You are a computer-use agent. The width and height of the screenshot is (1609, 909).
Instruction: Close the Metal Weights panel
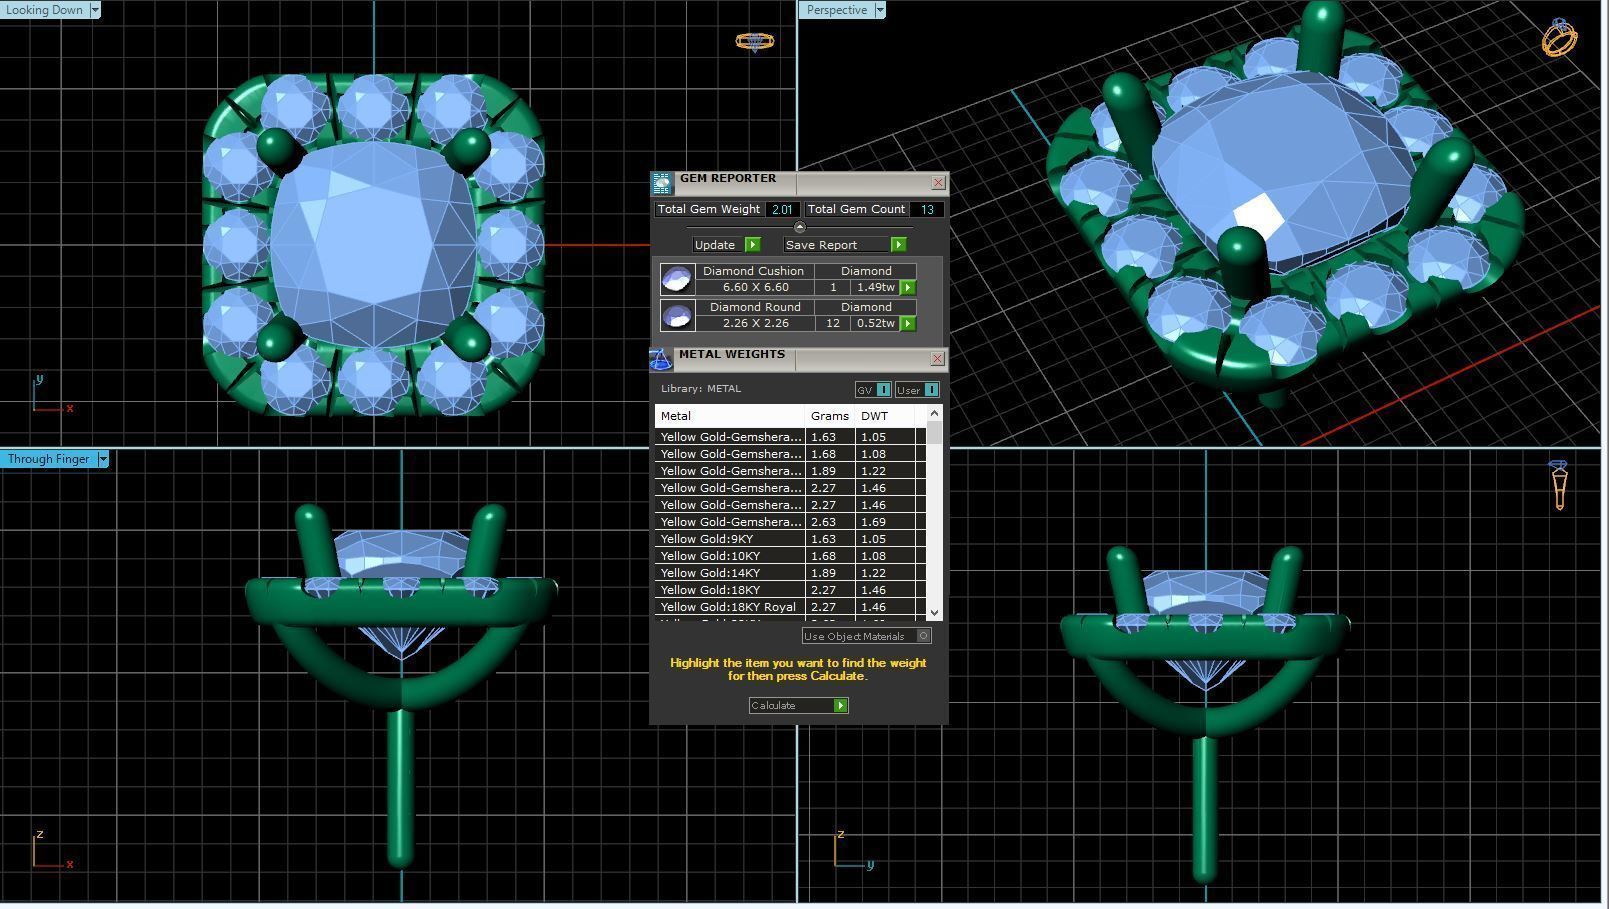tap(937, 358)
